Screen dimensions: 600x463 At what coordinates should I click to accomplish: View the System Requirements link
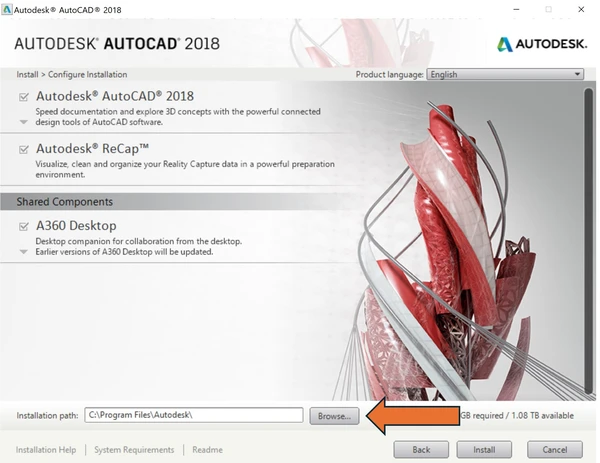134,450
